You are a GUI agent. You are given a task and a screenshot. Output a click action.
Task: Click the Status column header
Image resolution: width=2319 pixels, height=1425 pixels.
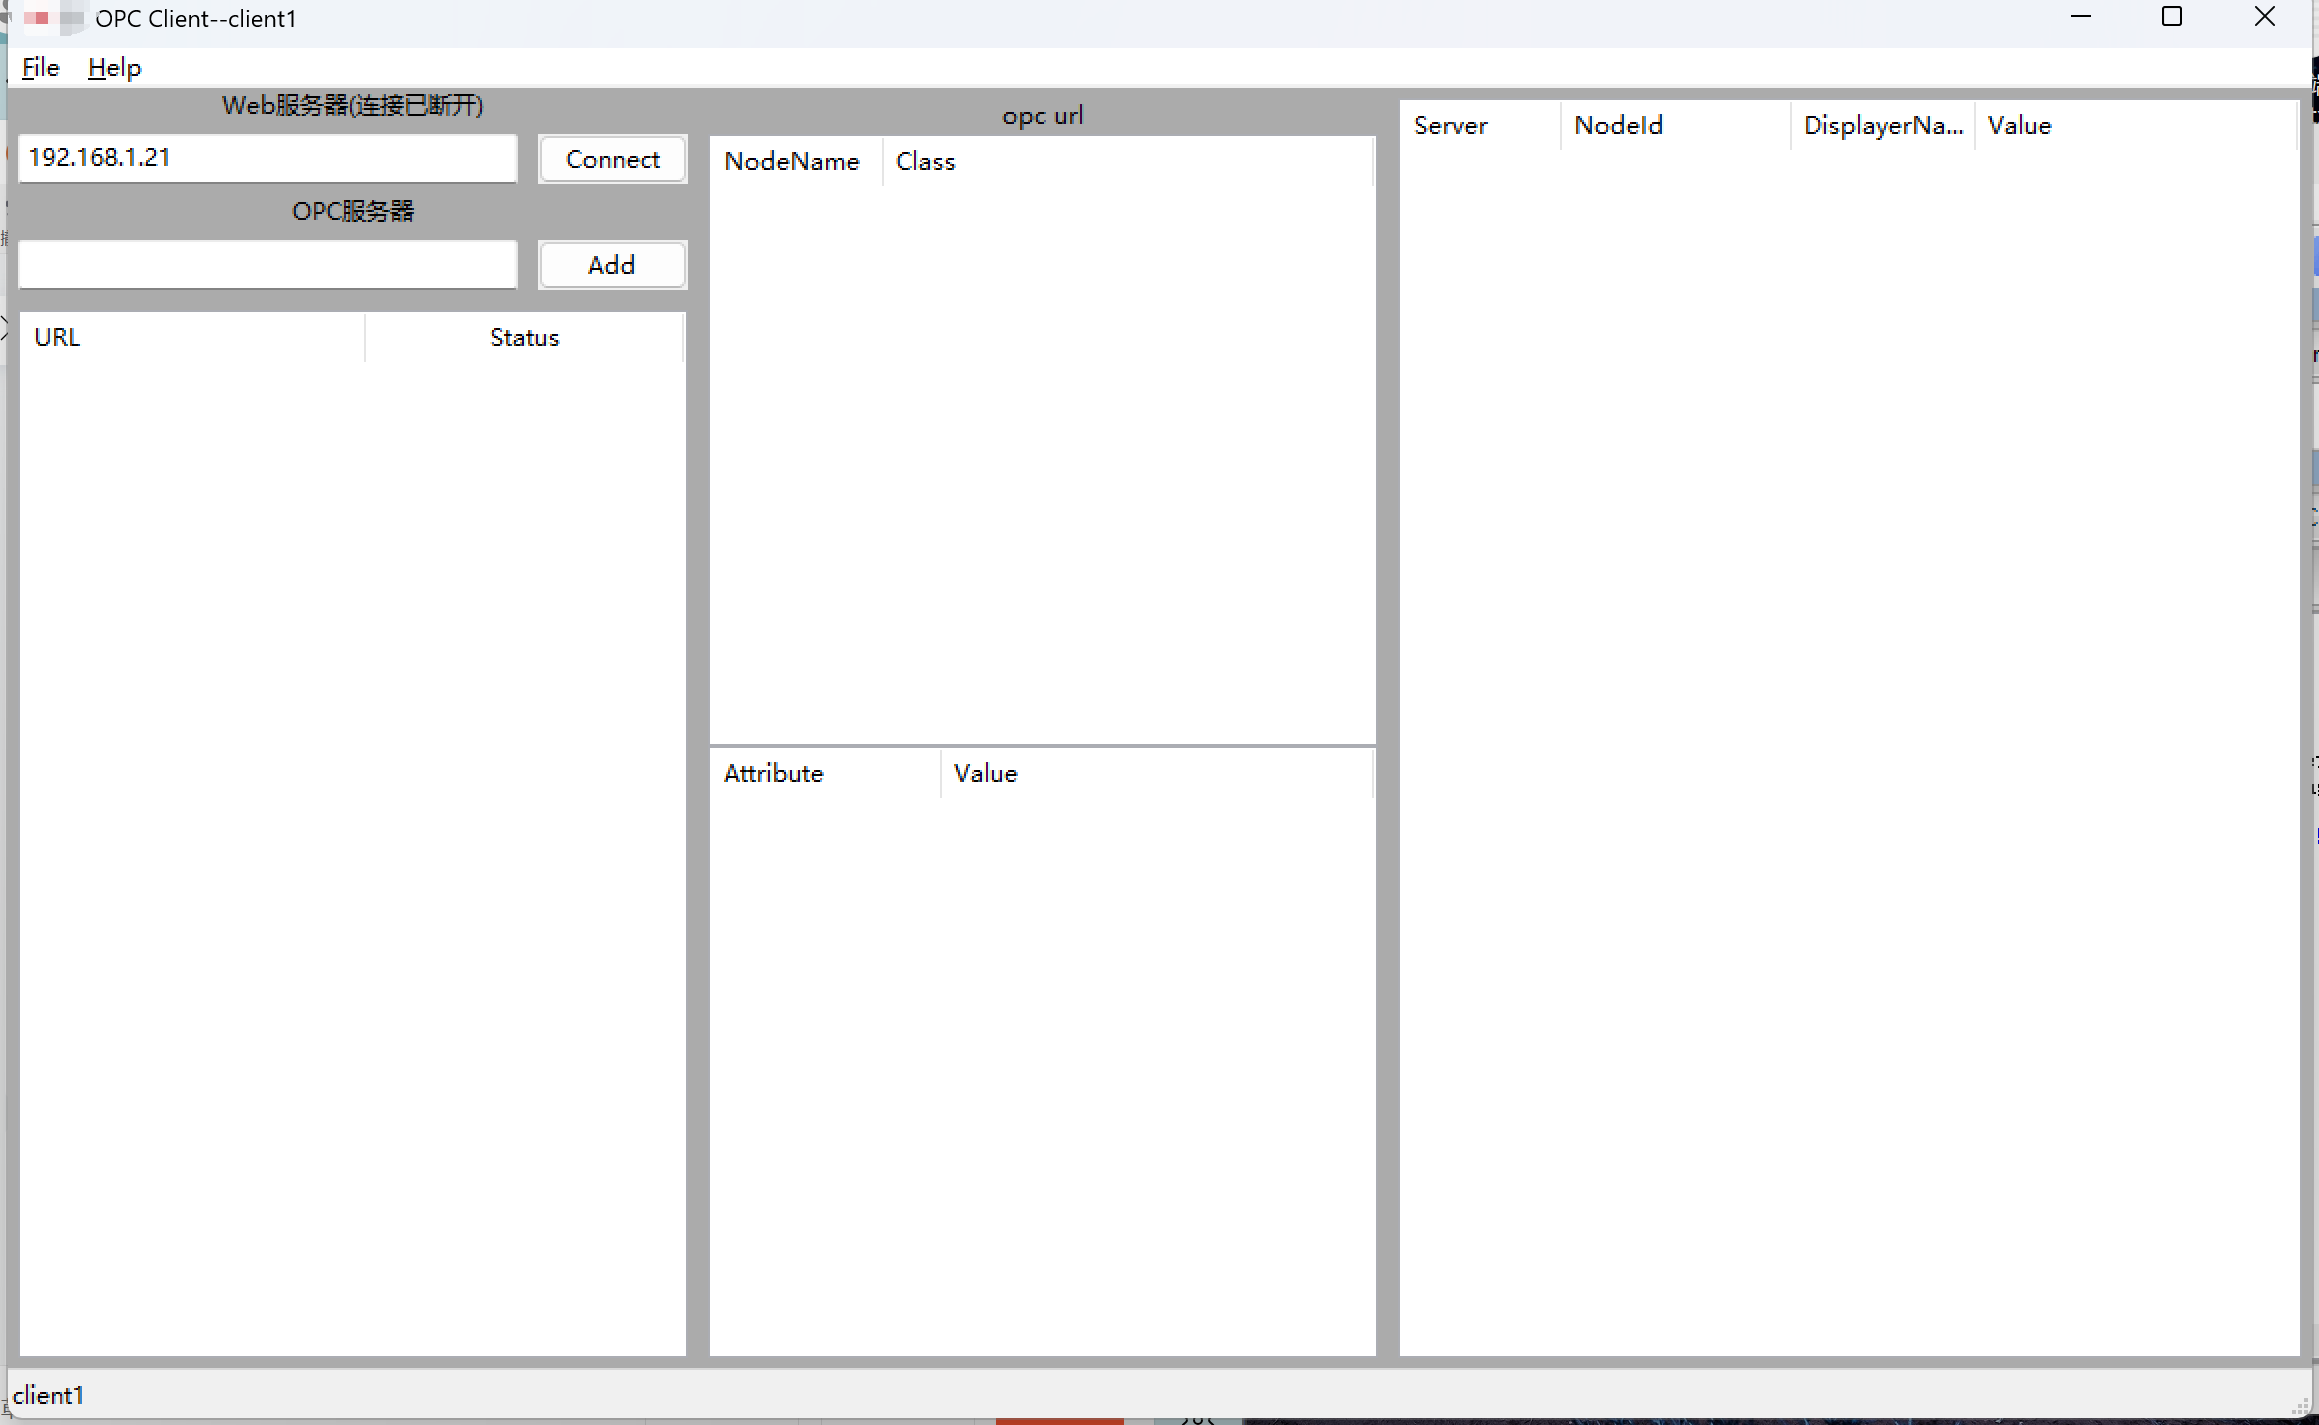[x=524, y=338]
